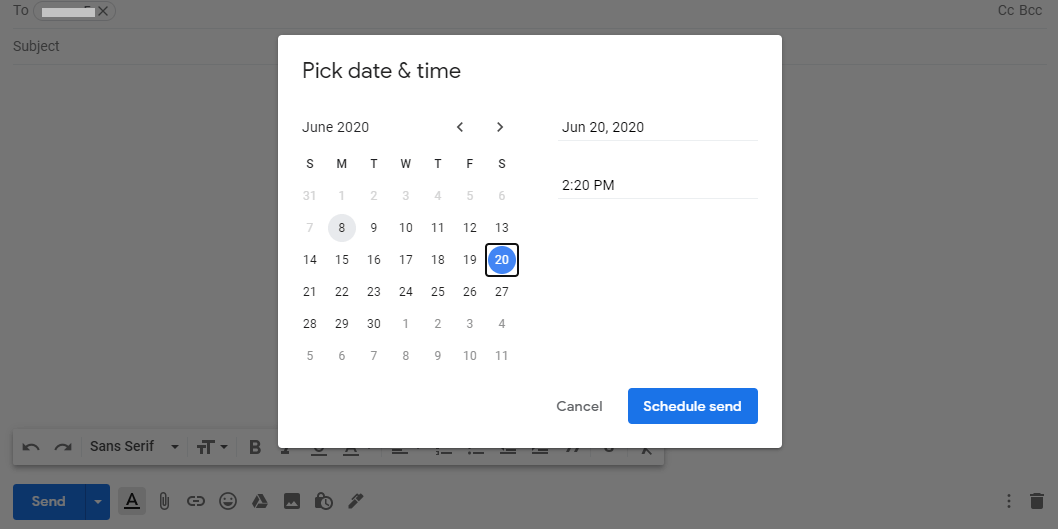This screenshot has width=1058, height=529.
Task: Click the undo arrow in the formatting toolbar
Action: [31, 447]
